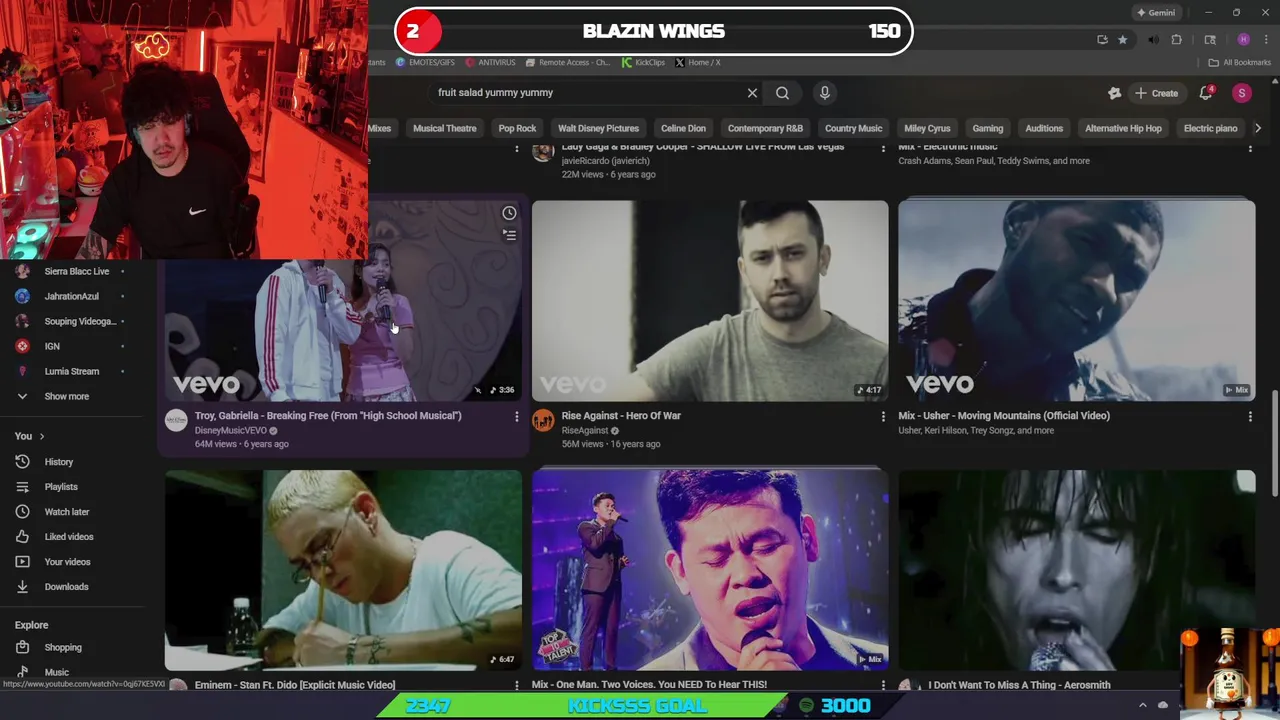The image size is (1280, 720).
Task: Toggle bookmark star for this page
Action: click(x=1123, y=40)
